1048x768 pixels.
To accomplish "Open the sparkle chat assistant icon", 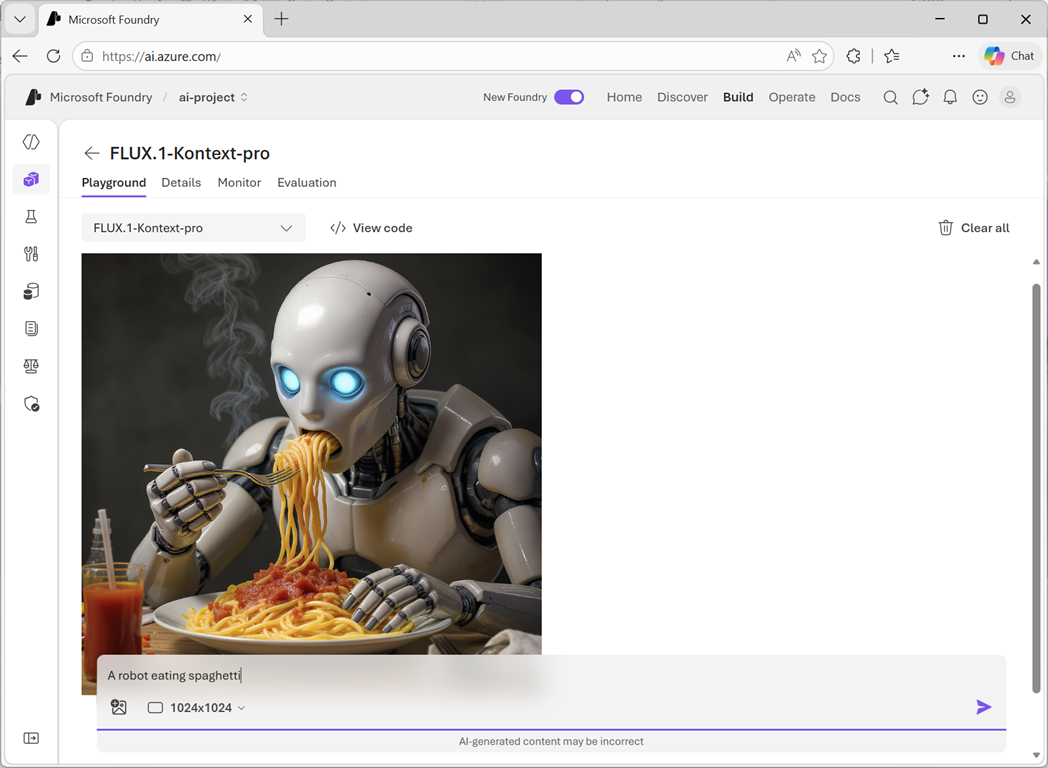I will pos(920,98).
